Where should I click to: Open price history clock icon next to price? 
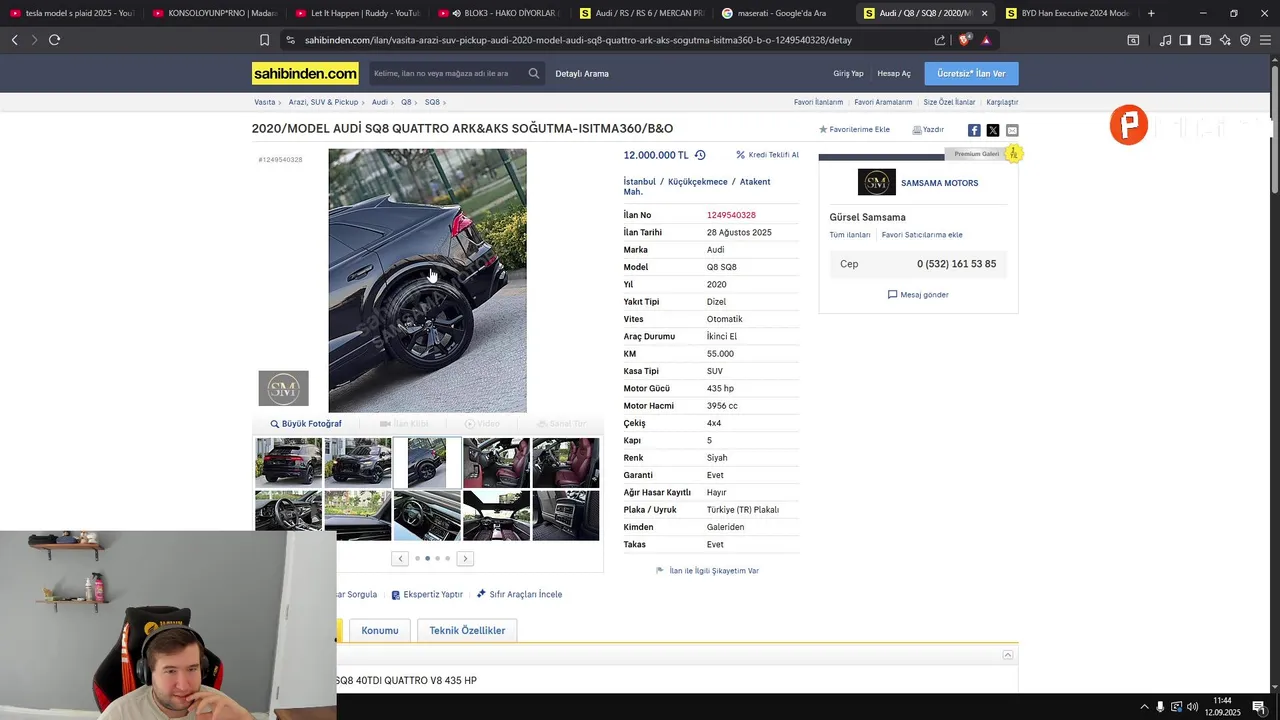point(700,155)
